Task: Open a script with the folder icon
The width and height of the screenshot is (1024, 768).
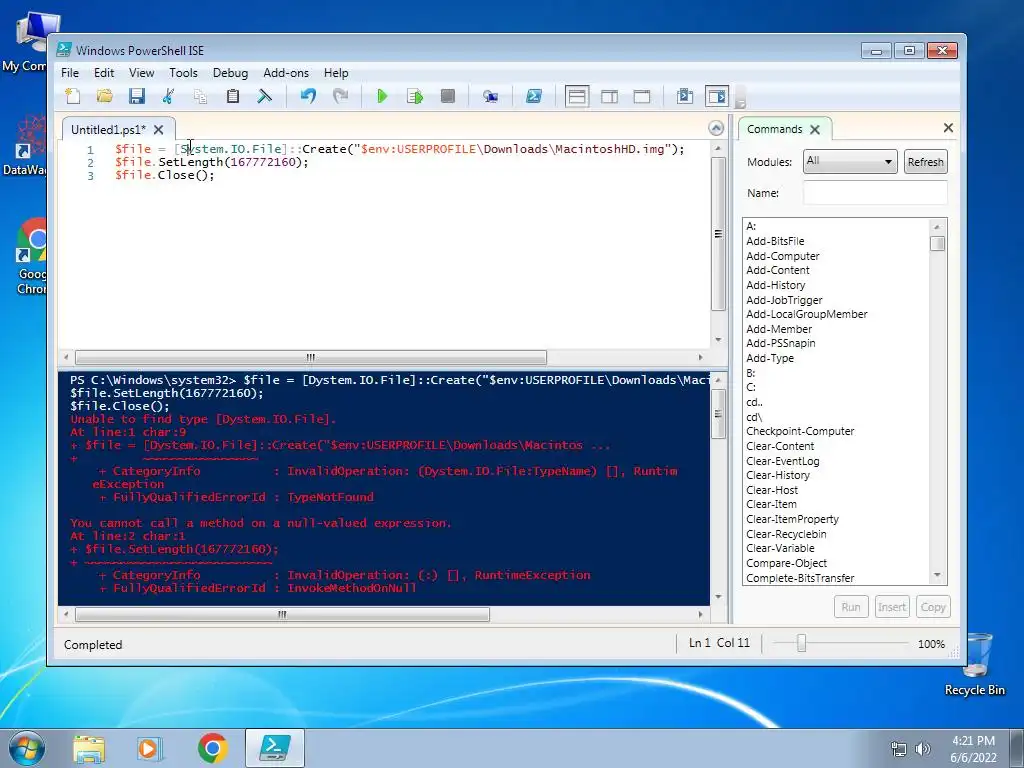Action: [104, 97]
